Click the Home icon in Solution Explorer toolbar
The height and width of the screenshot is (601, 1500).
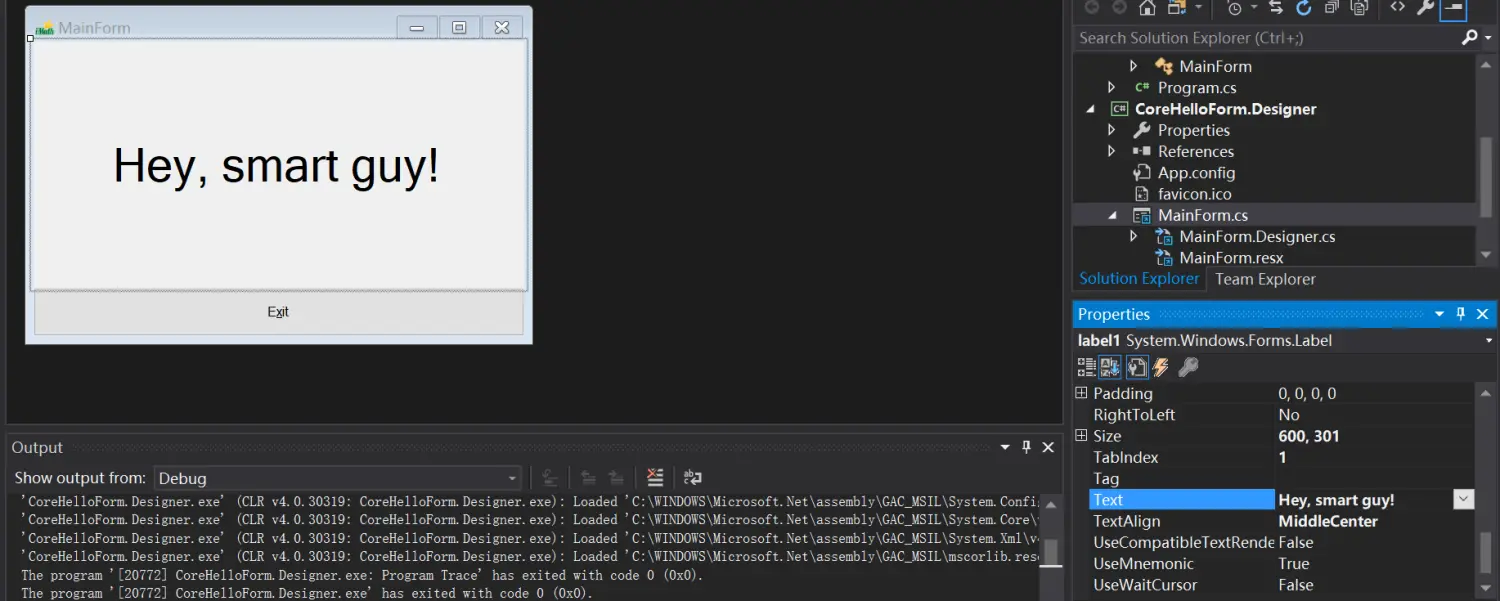pos(1148,8)
